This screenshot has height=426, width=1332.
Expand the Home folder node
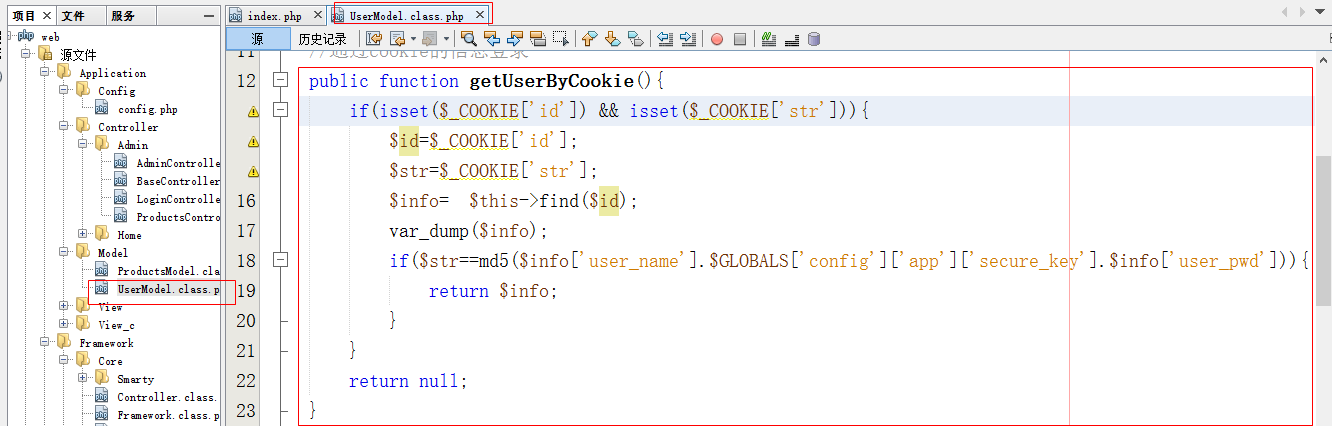coord(82,235)
